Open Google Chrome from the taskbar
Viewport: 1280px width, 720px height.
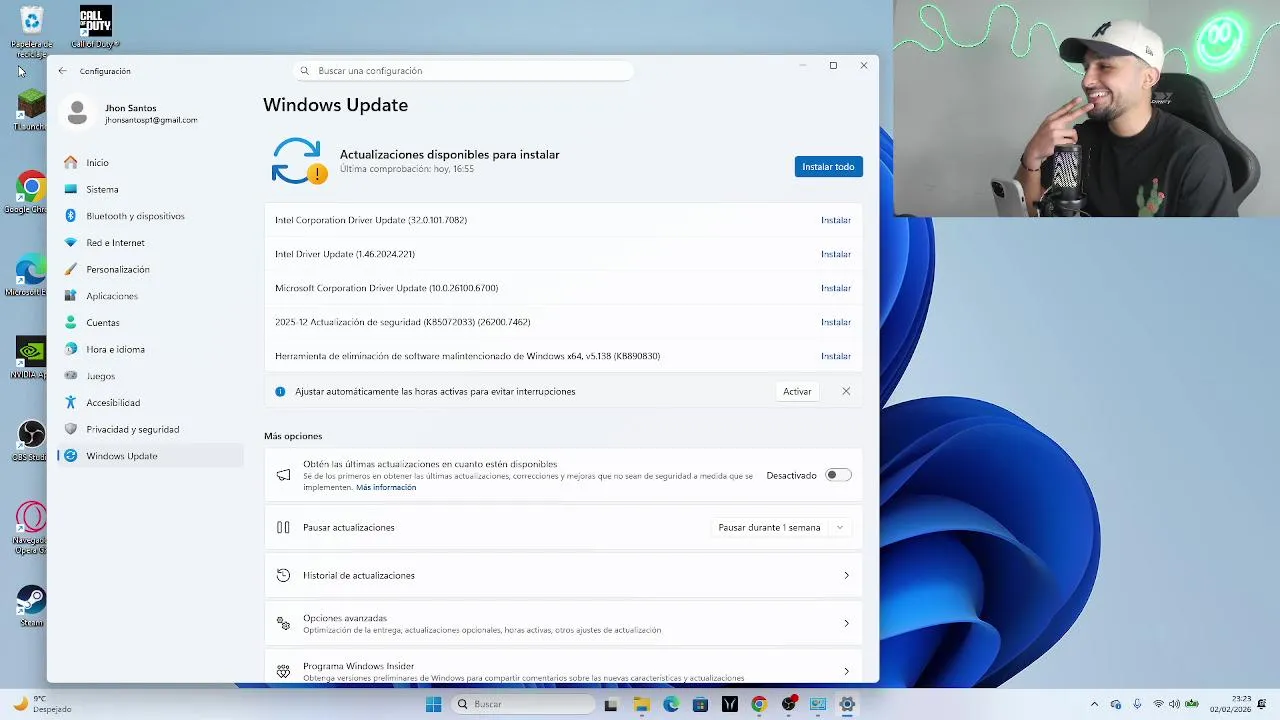(759, 705)
